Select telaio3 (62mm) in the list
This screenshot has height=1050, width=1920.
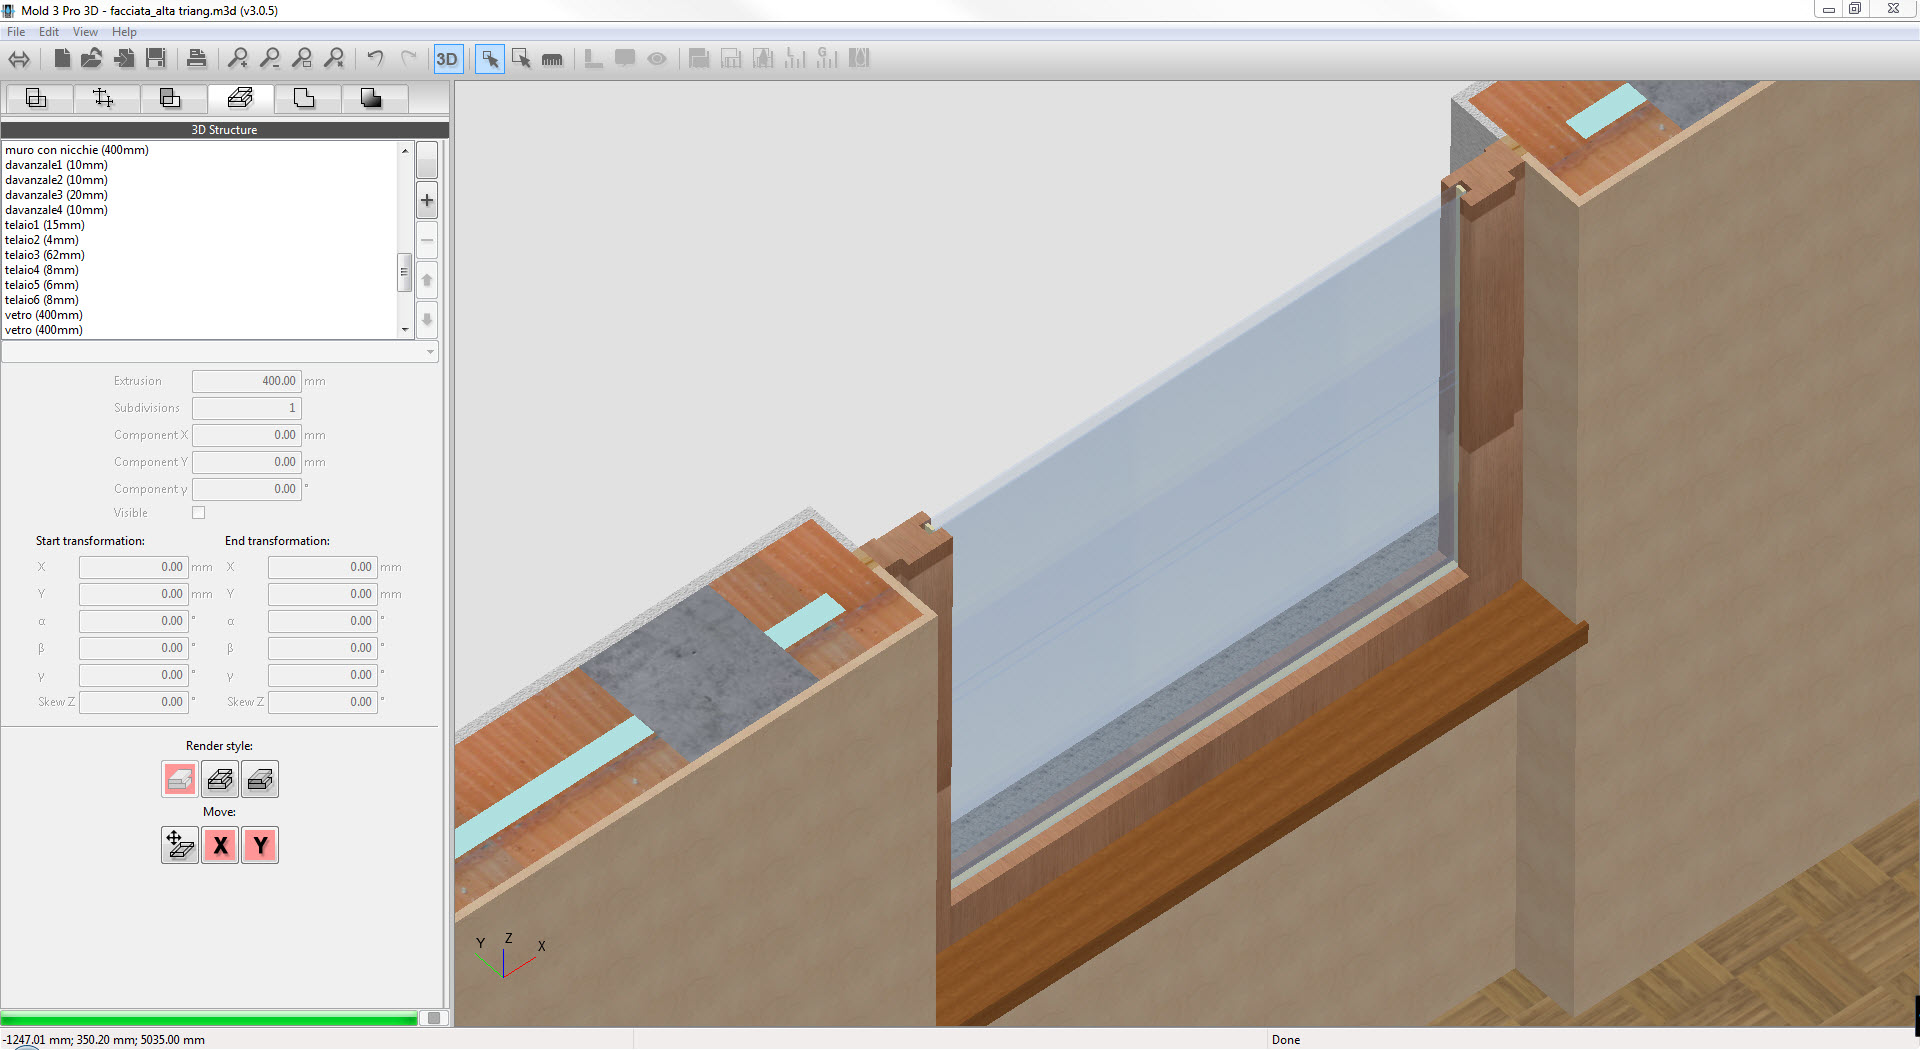[45, 255]
